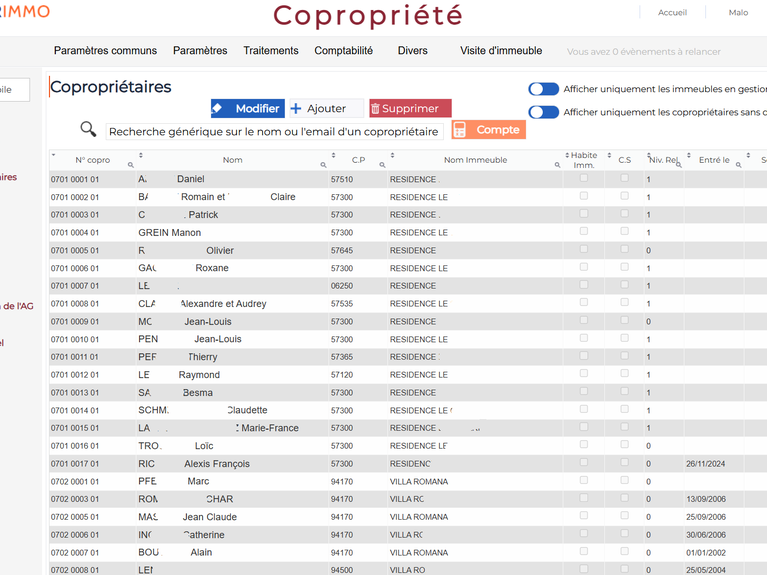
Task: Open the Paramètres communs menu
Action: 105,50
